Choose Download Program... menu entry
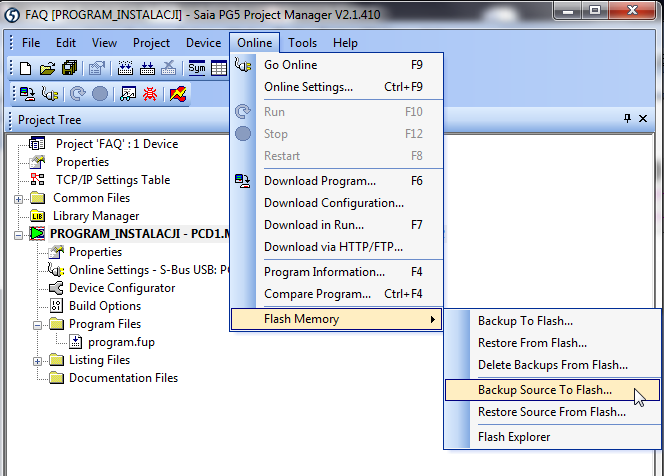The image size is (664, 476). point(337,181)
